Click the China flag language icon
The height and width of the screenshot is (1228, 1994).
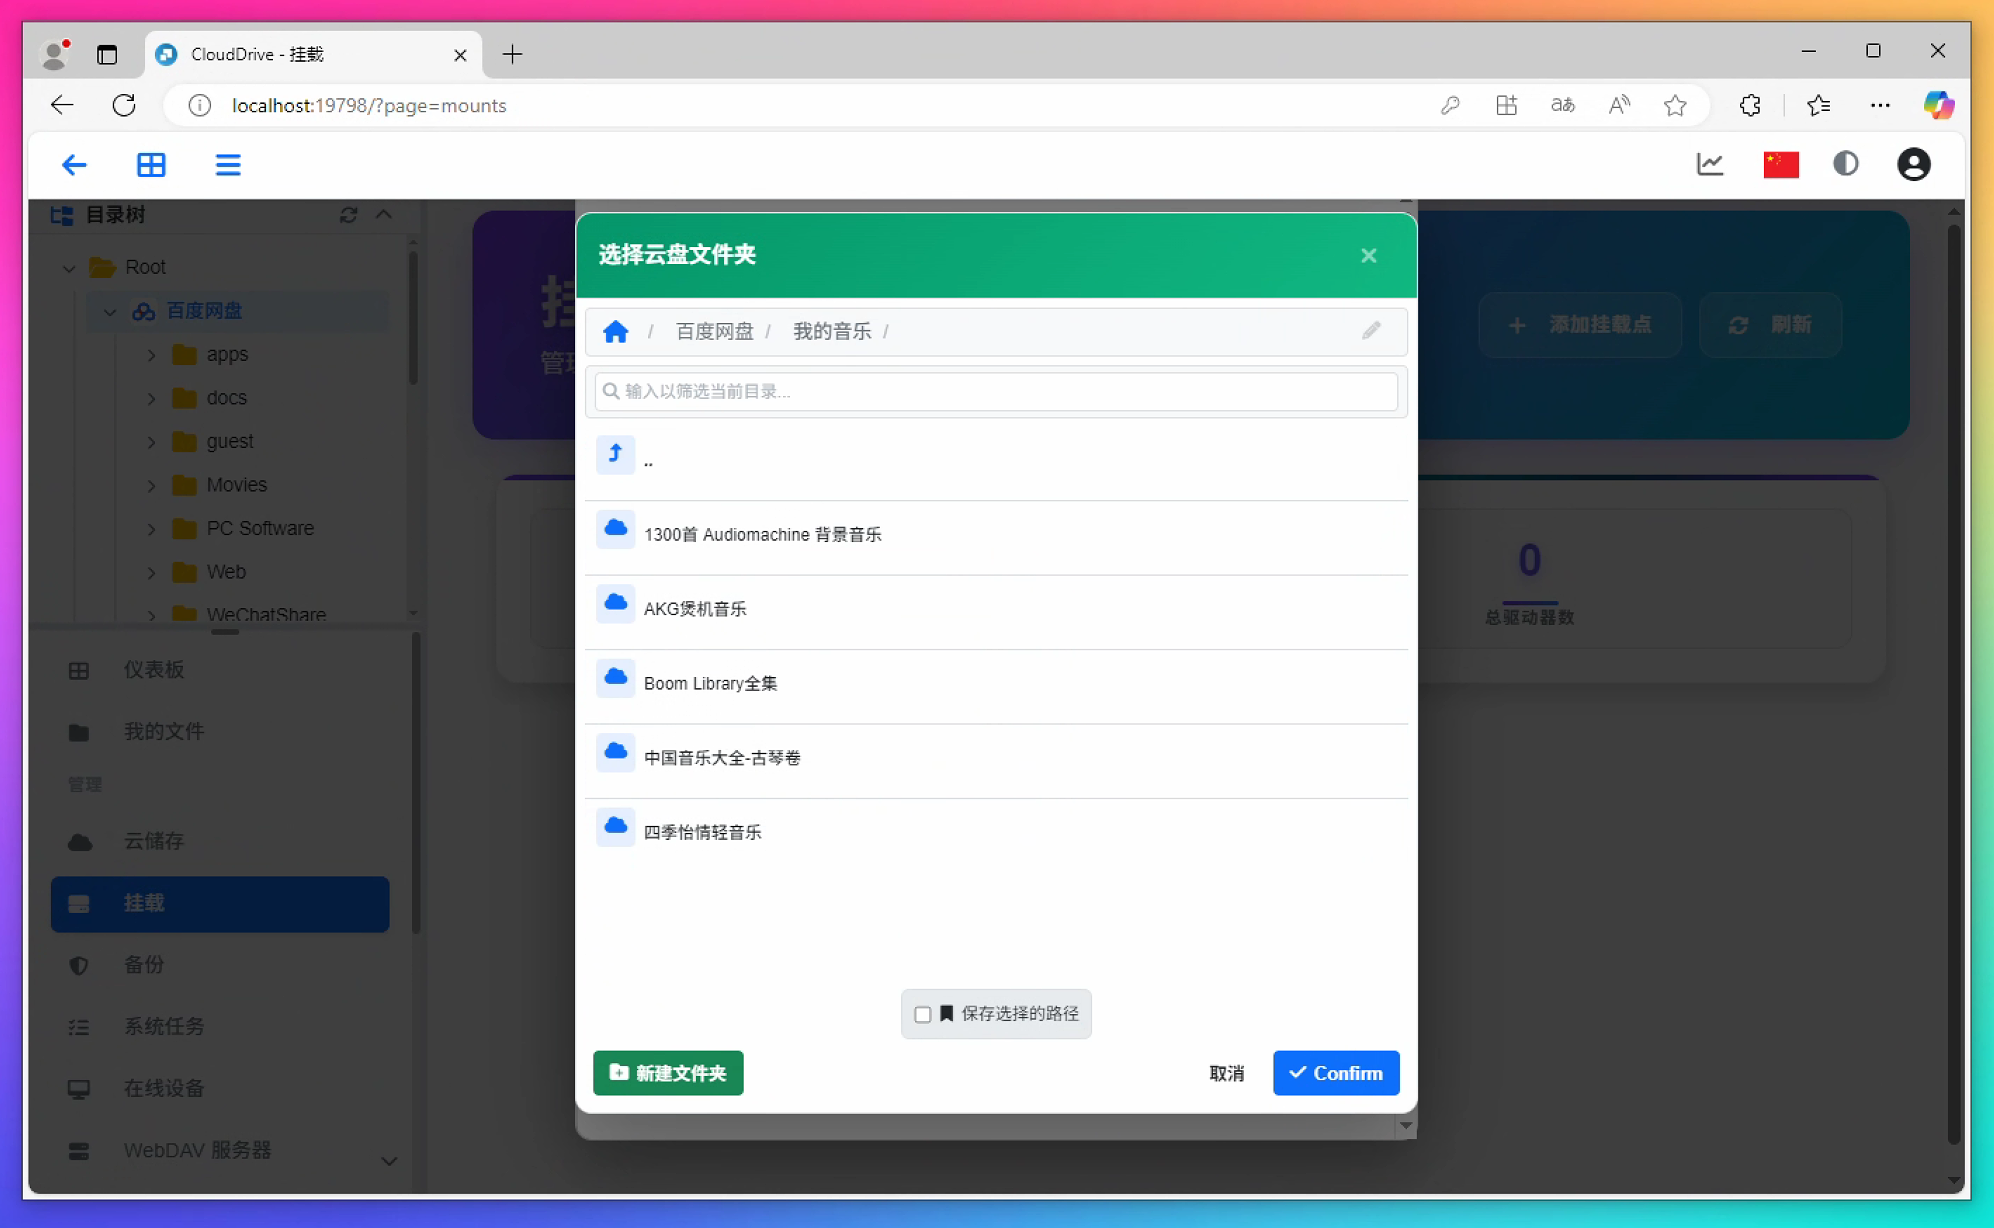coord(1780,164)
